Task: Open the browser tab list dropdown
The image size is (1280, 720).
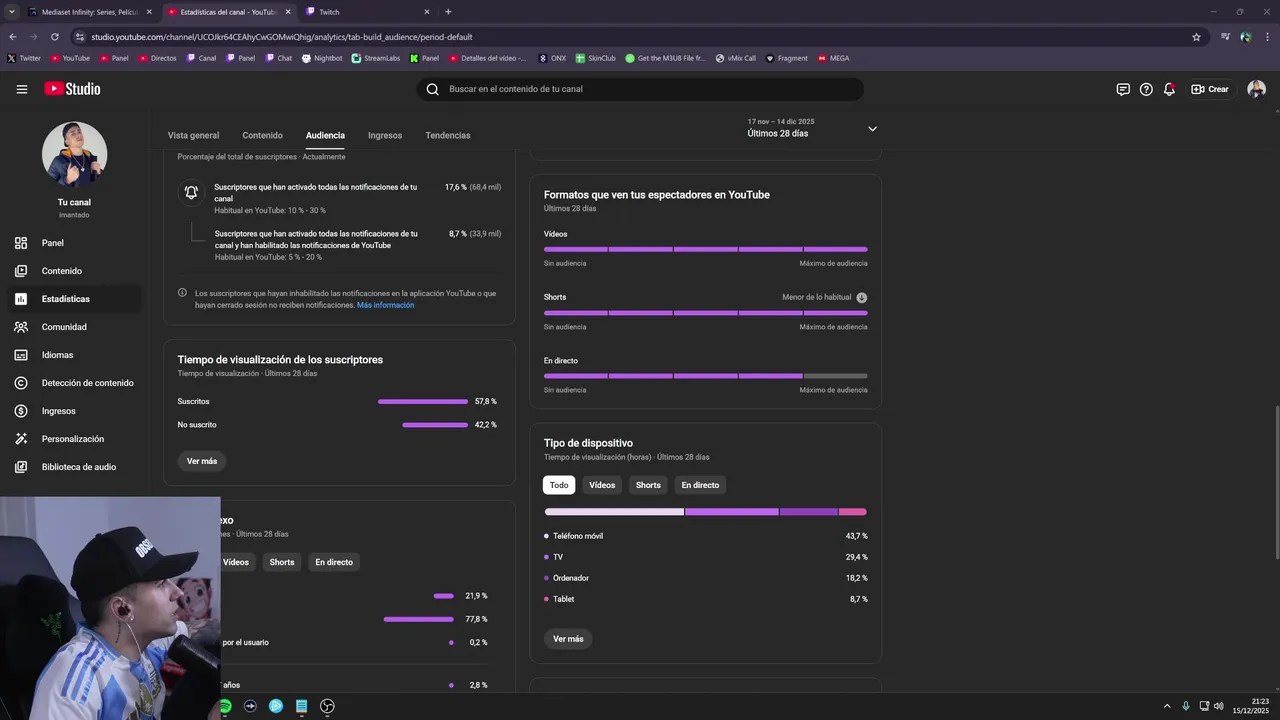Action: (11, 12)
